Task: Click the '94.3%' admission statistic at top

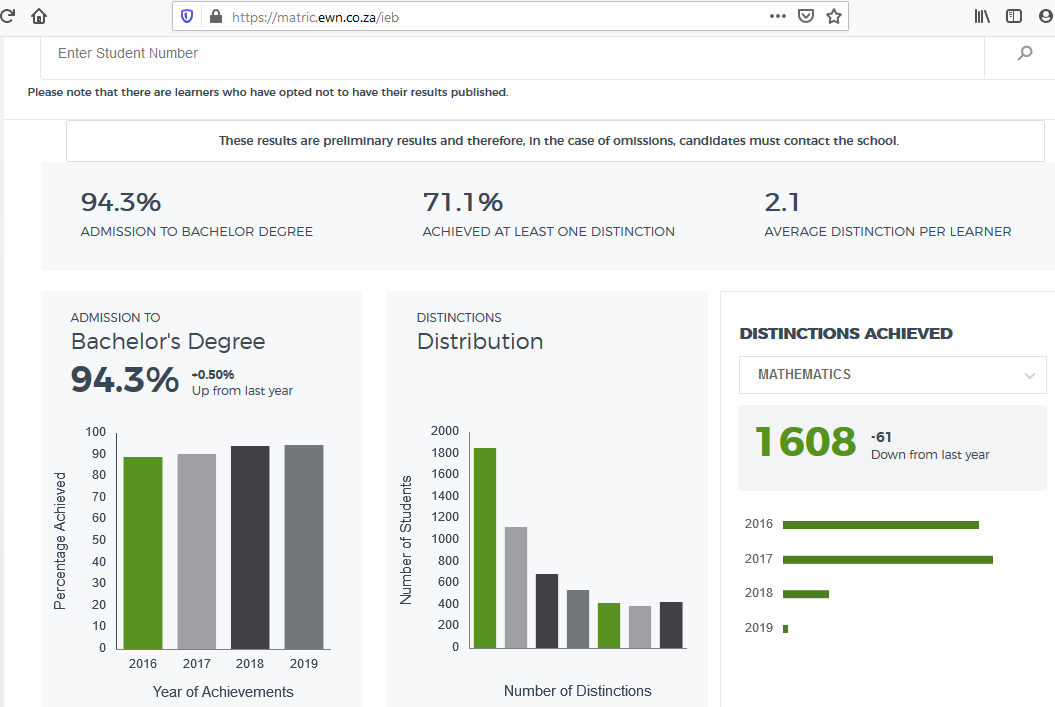Action: click(x=121, y=202)
